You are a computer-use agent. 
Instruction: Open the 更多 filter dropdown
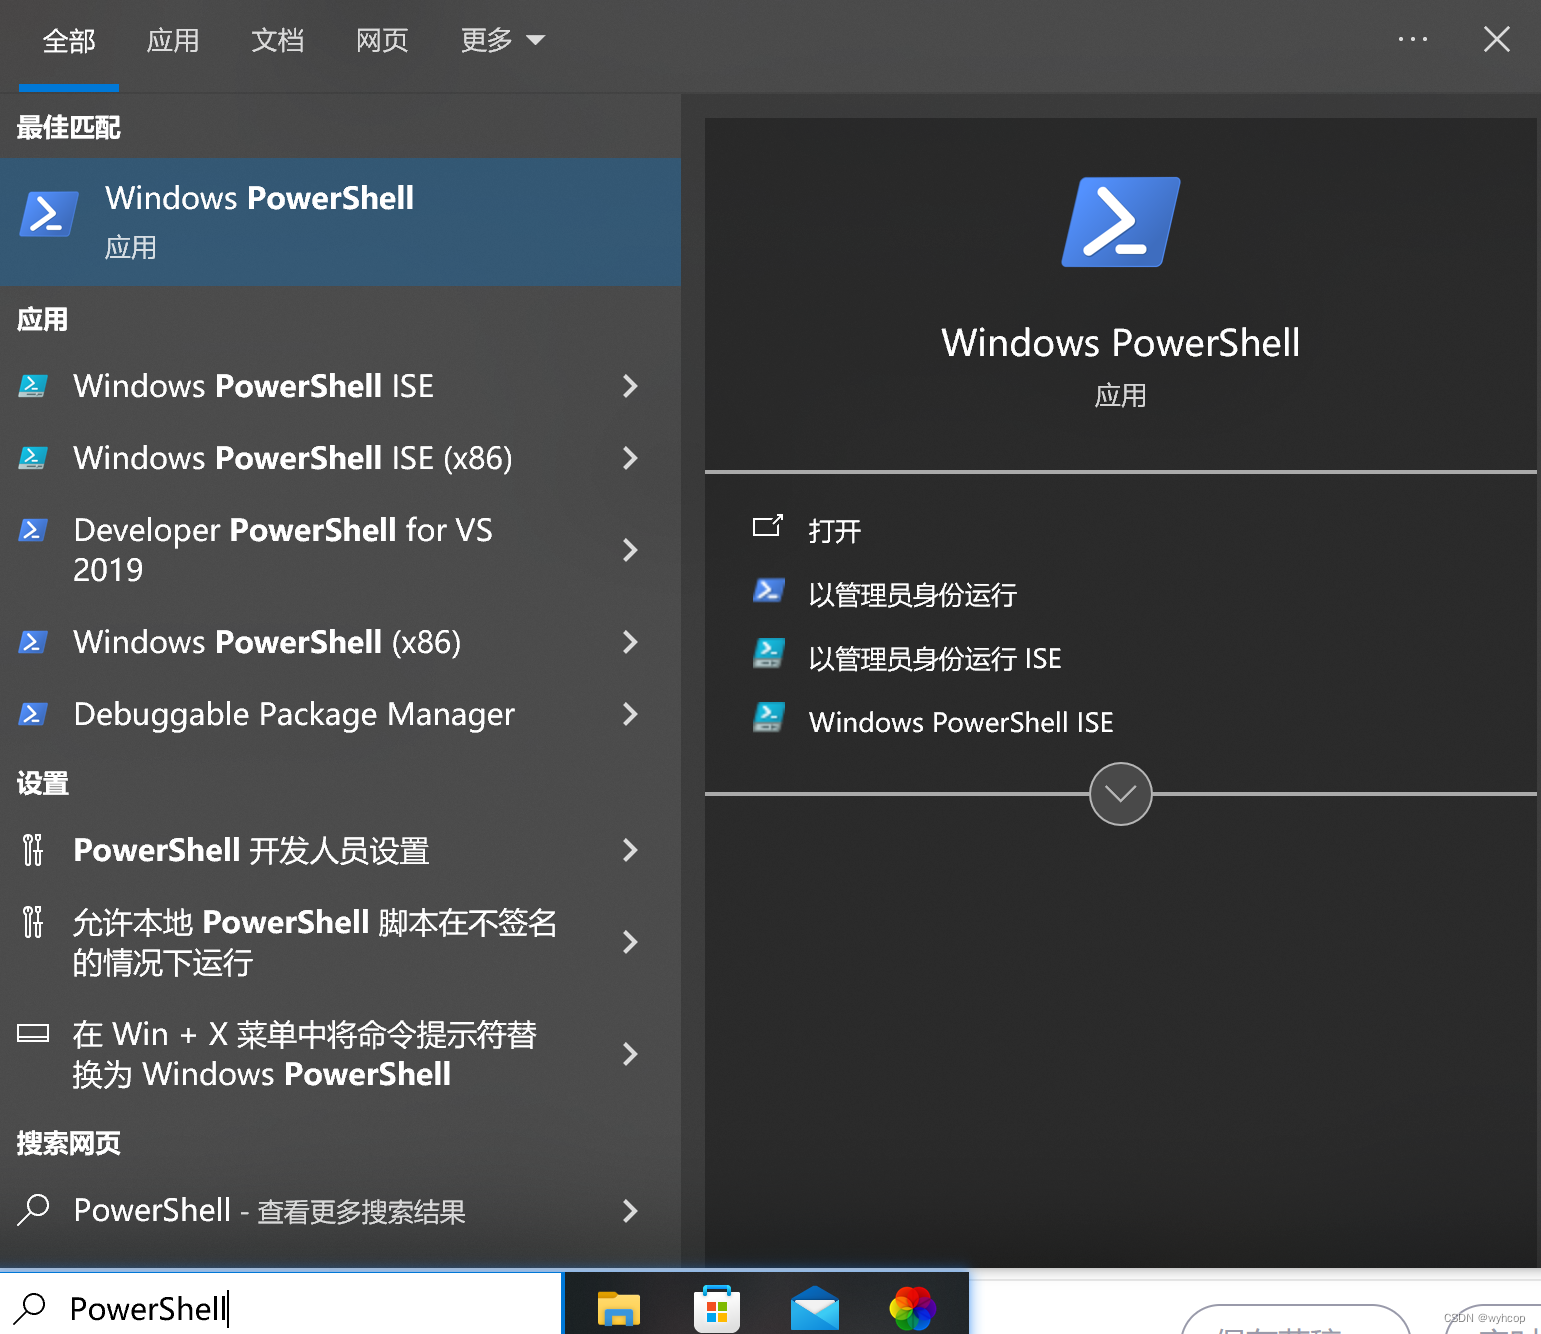[x=503, y=41]
